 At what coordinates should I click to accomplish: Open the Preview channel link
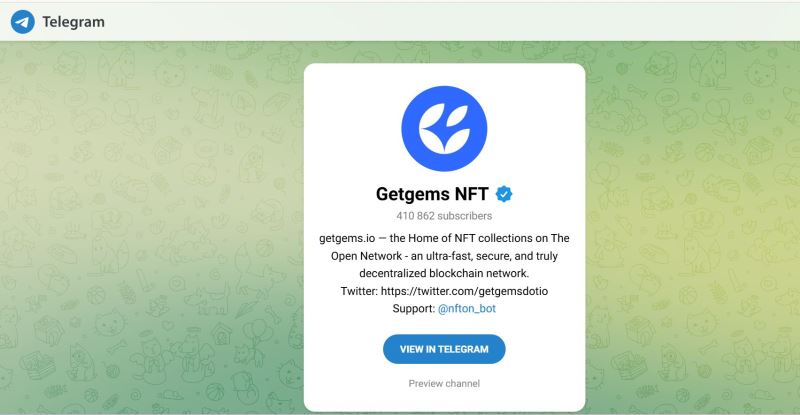444,383
